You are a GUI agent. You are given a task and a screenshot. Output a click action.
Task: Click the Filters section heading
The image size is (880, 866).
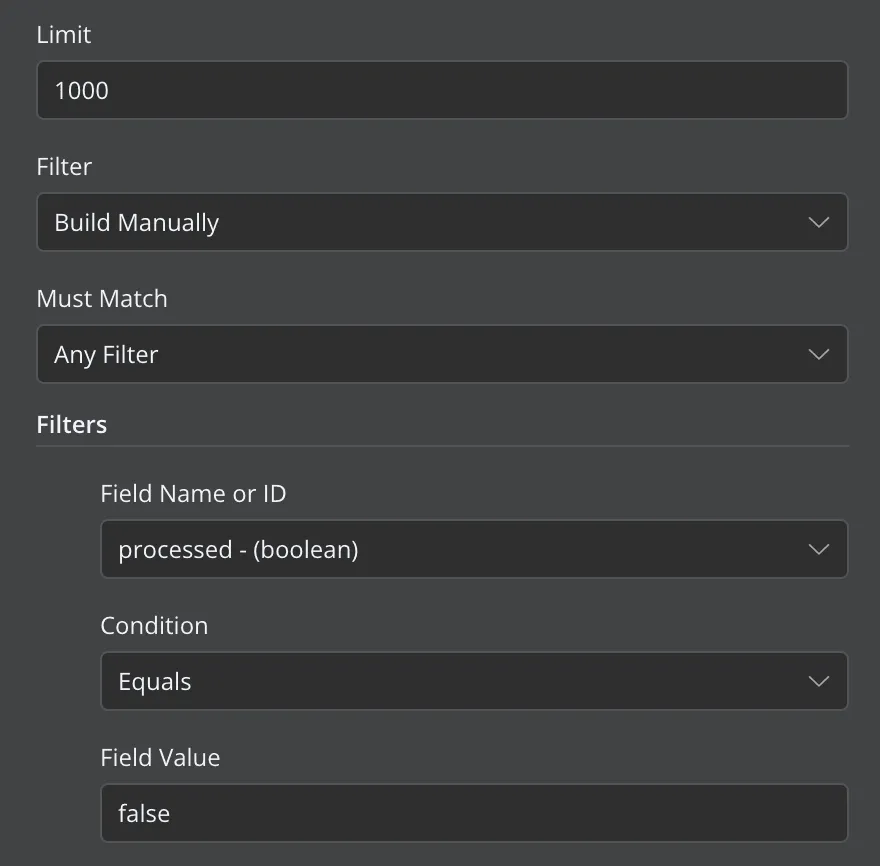(71, 424)
